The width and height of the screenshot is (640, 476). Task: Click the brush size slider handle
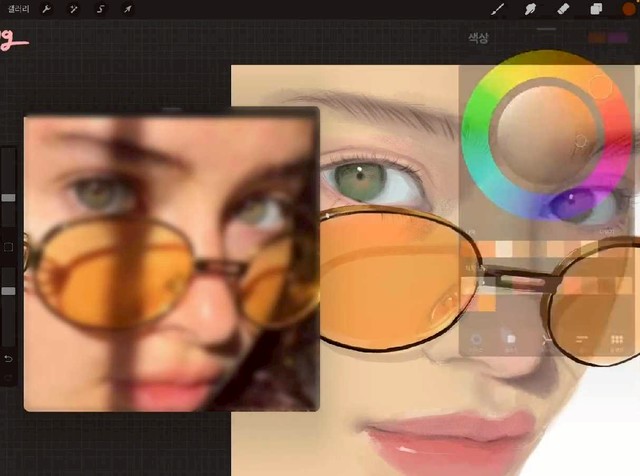point(9,198)
